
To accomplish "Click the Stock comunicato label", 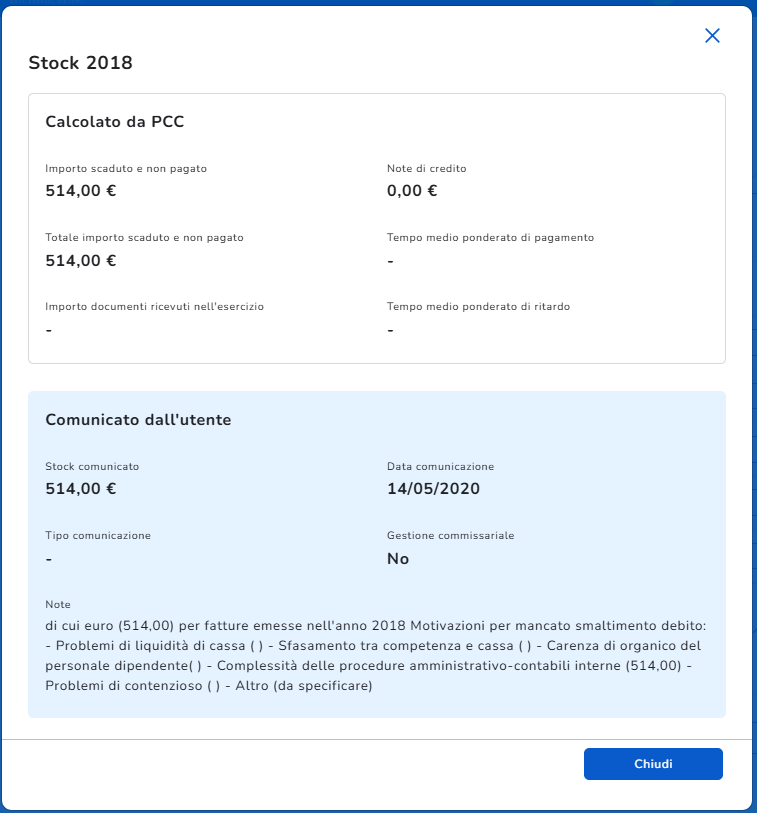I will (92, 466).
